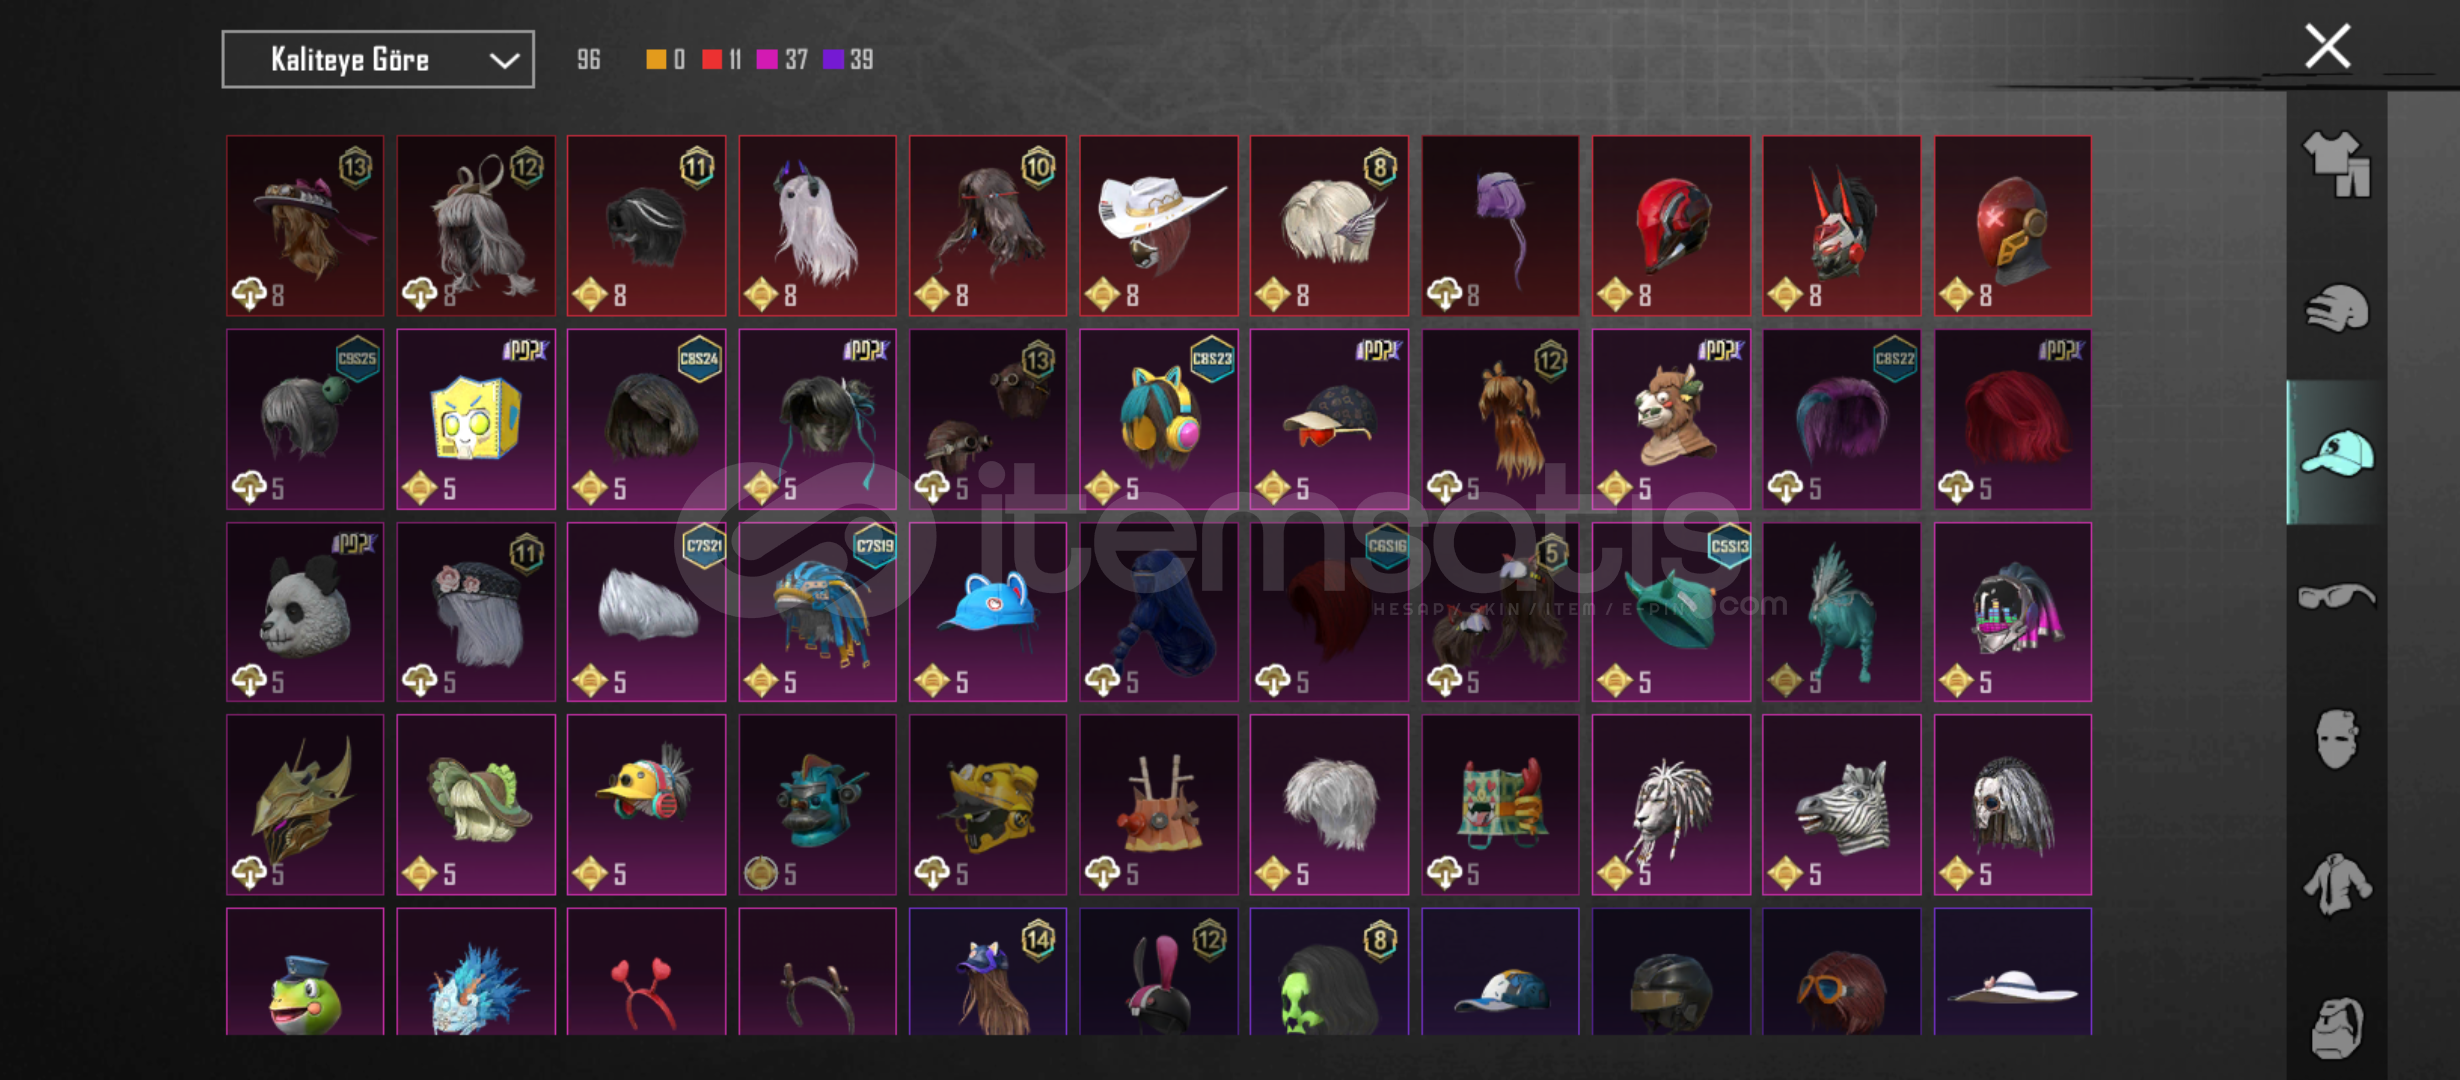2460x1080 pixels.
Task: Close the inventory with the X button
Action: tap(2328, 47)
